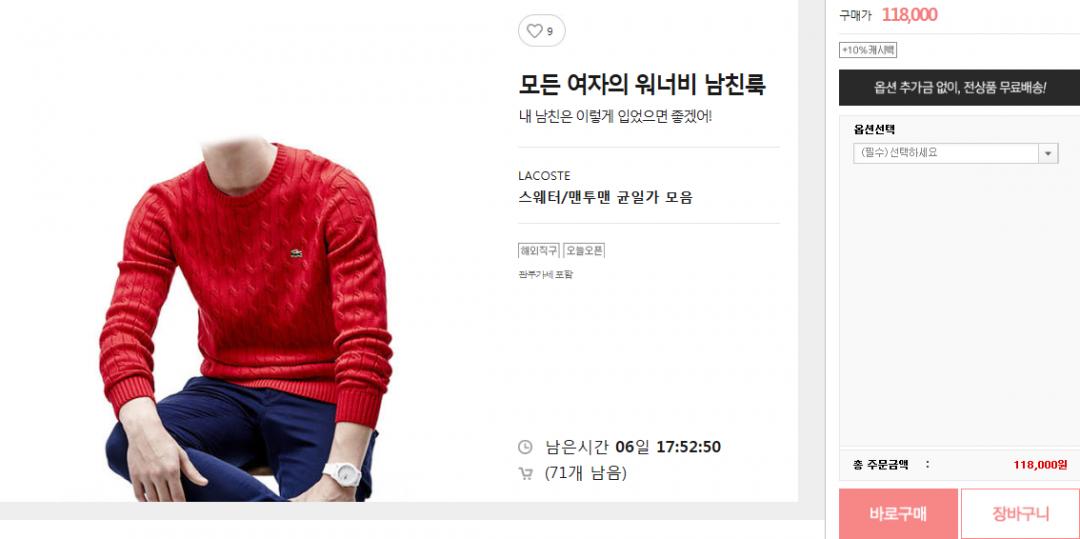Viewport: 1080px width, 539px height.
Task: Click the crocodile logo on the red sweater
Action: point(296,254)
